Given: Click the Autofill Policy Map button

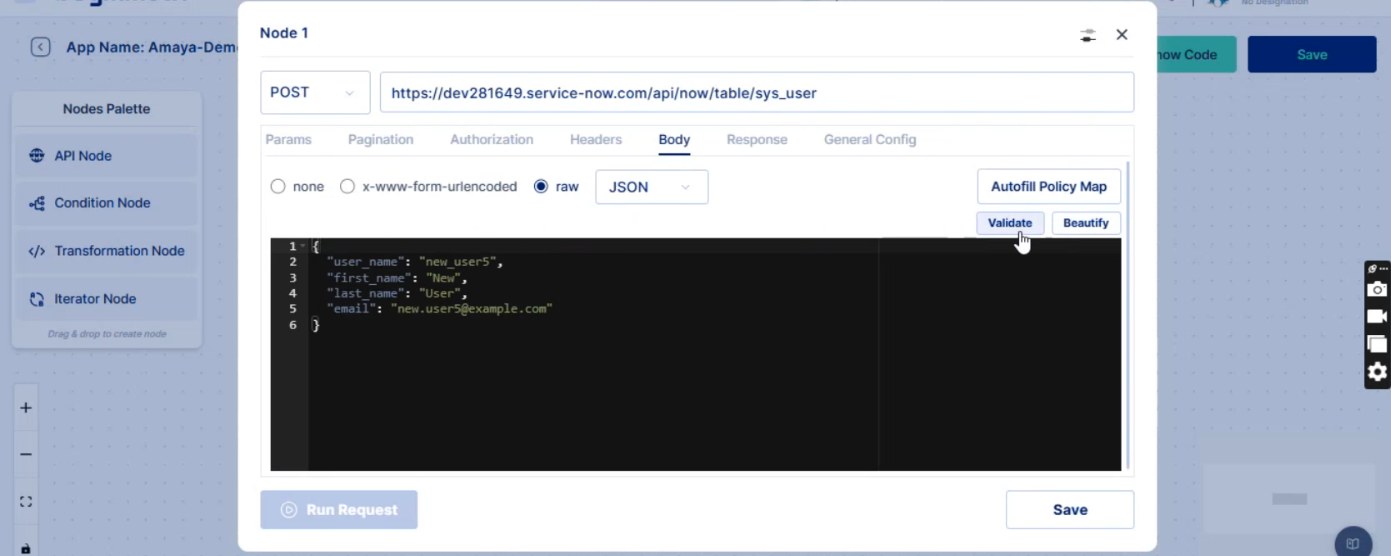Looking at the screenshot, I should pos(1049,187).
